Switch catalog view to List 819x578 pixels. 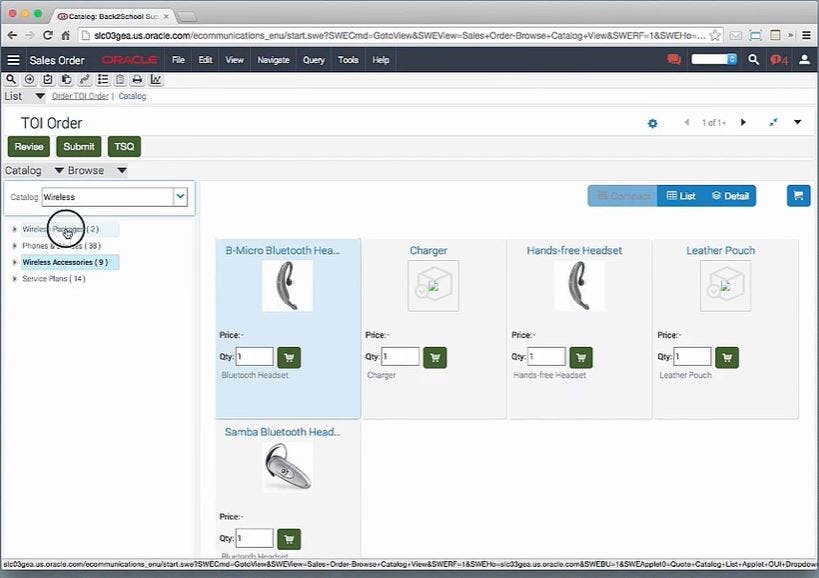point(681,195)
